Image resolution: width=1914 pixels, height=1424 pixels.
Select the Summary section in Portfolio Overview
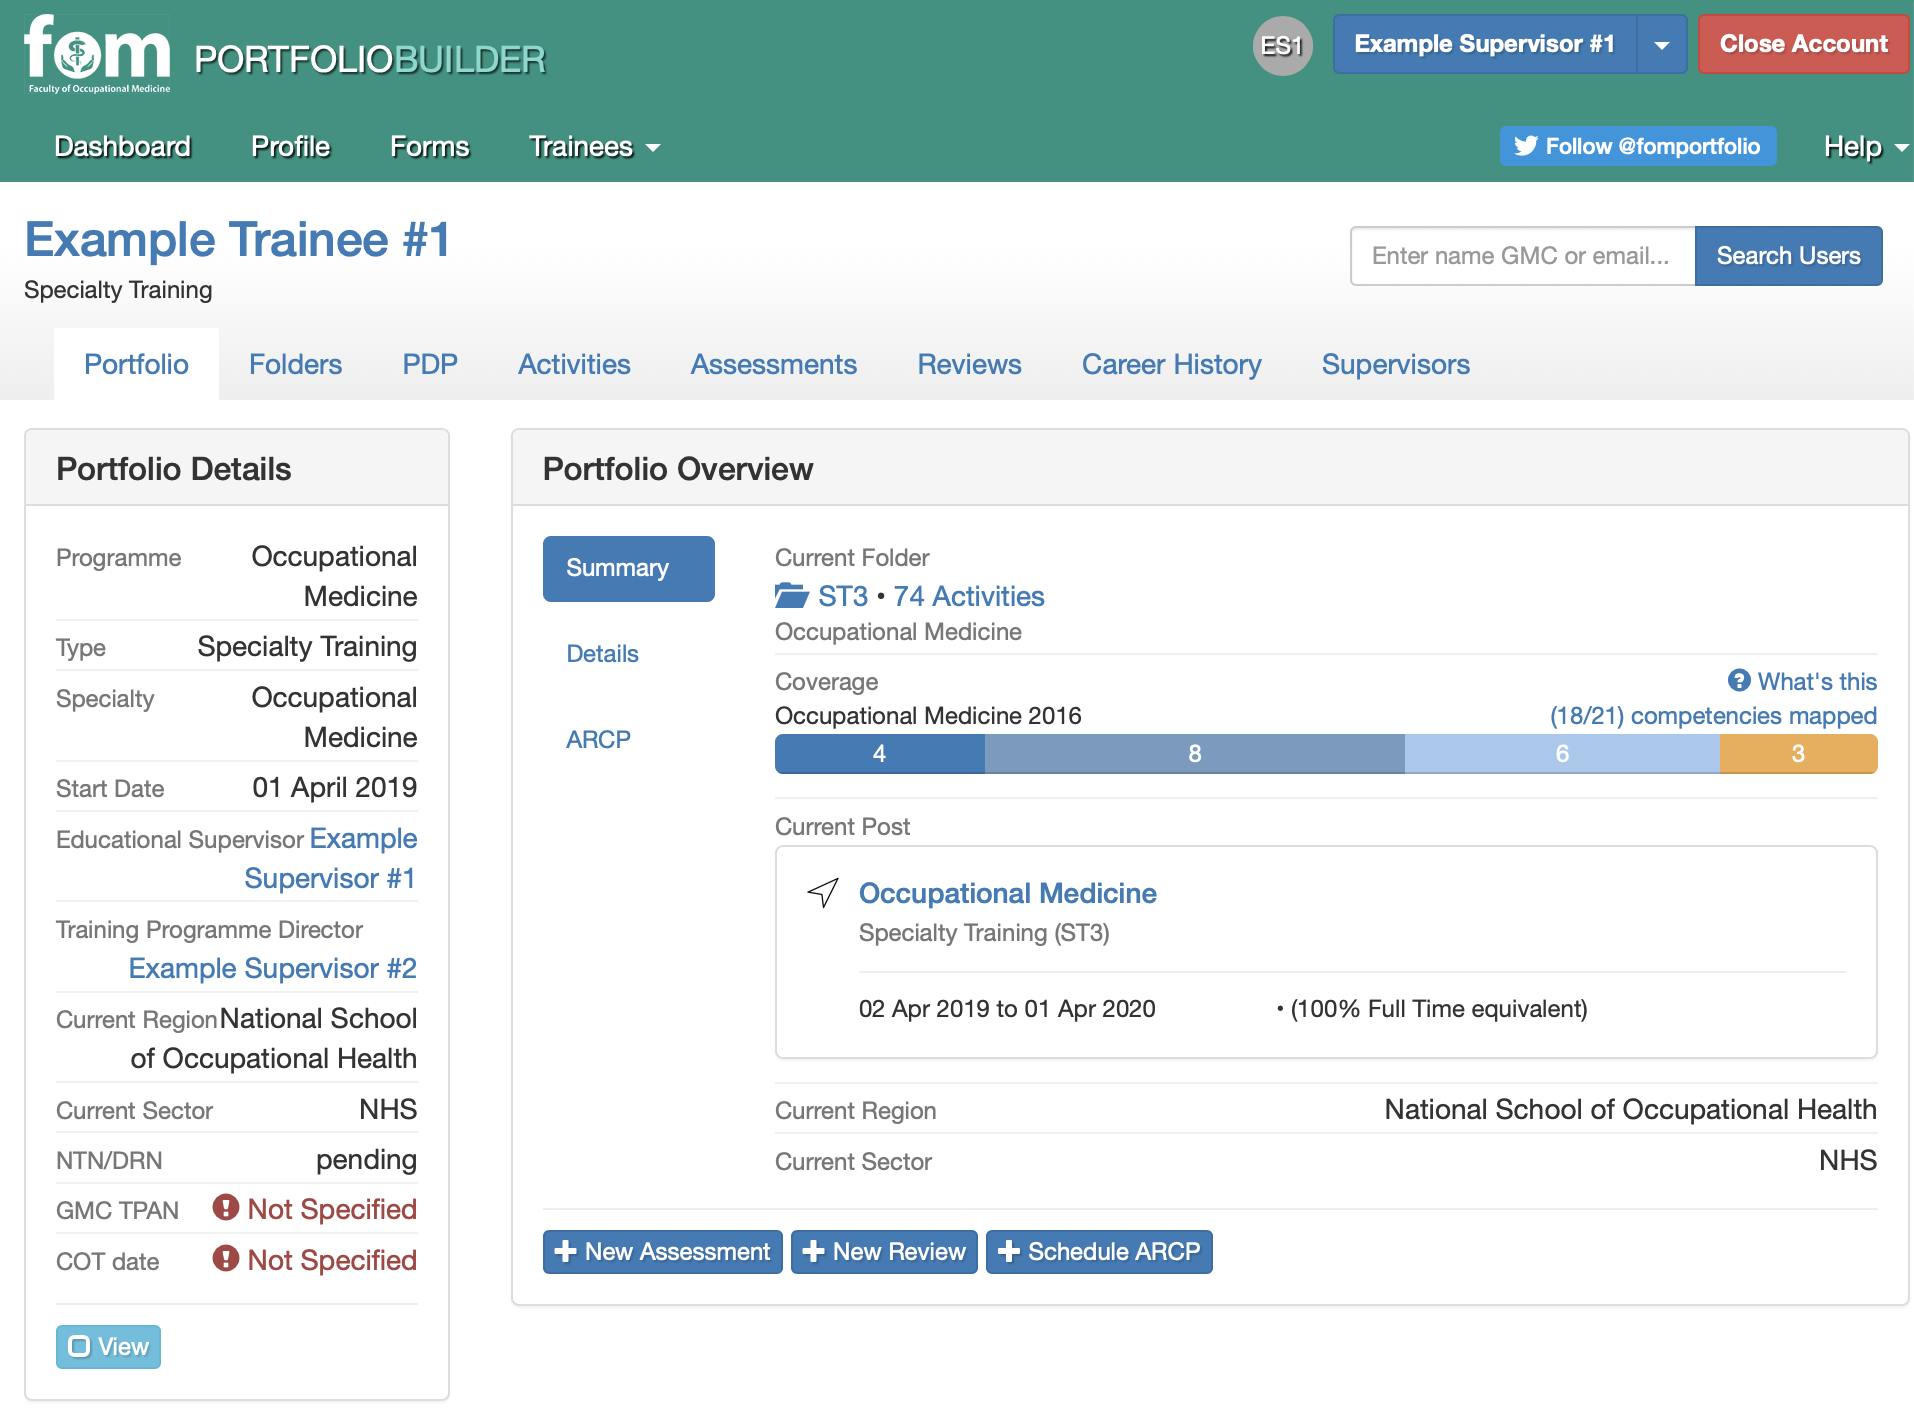pos(629,568)
